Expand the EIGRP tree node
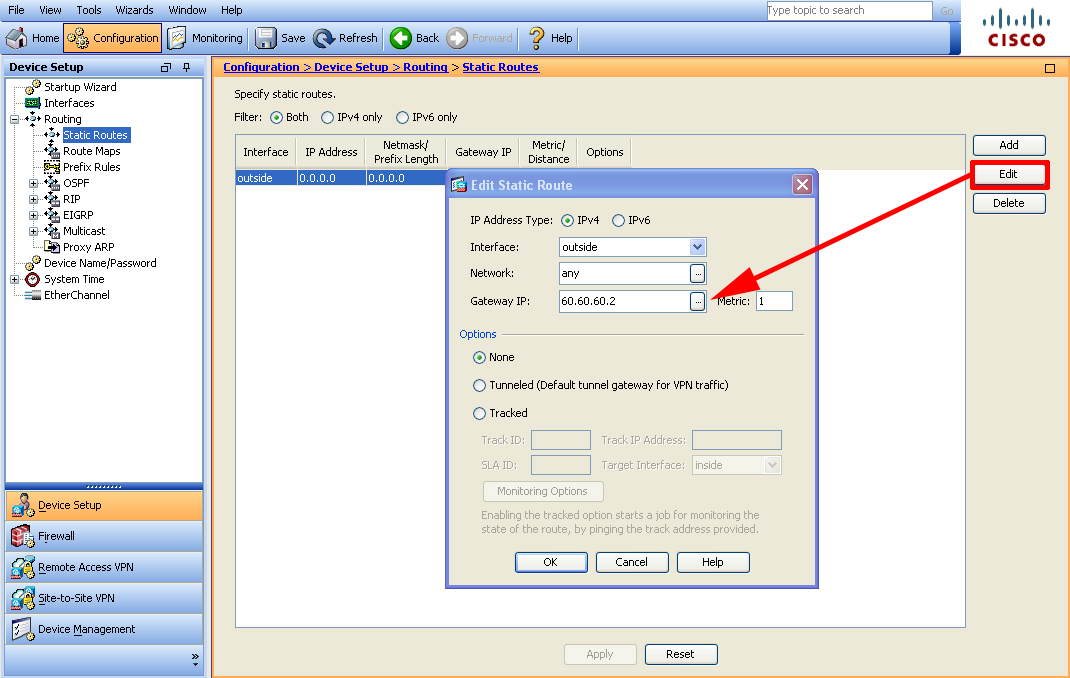 click(33, 216)
